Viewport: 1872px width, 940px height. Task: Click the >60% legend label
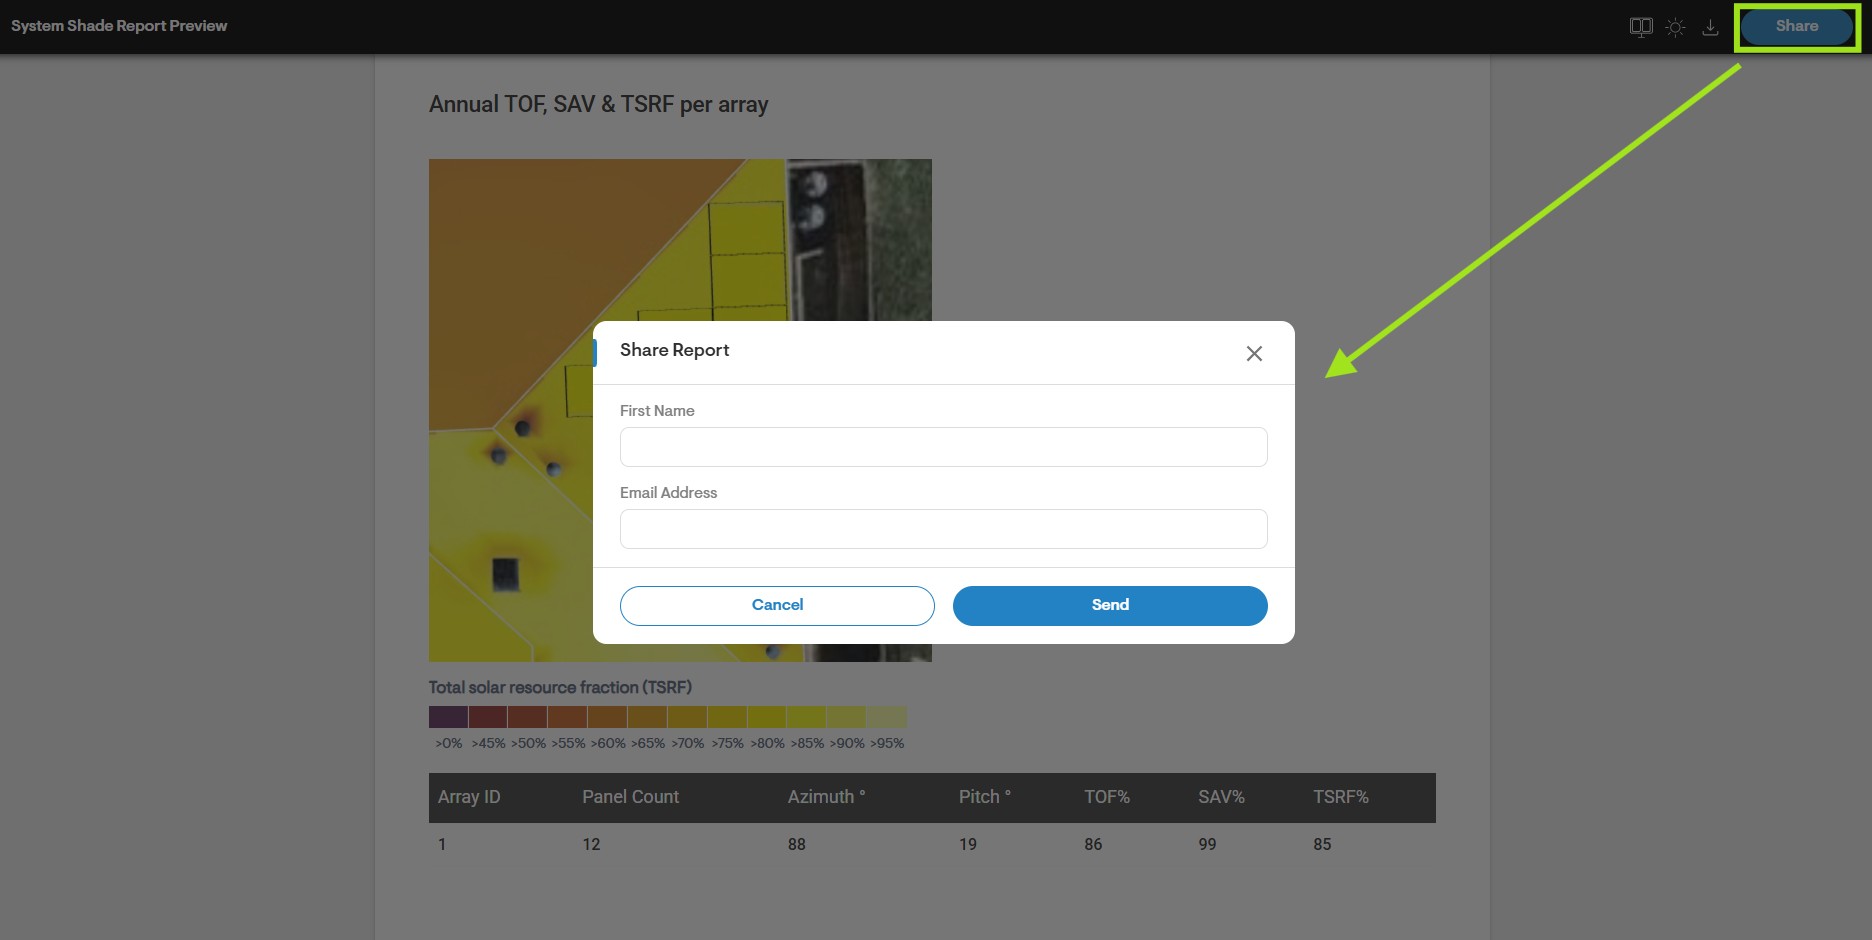click(x=608, y=743)
